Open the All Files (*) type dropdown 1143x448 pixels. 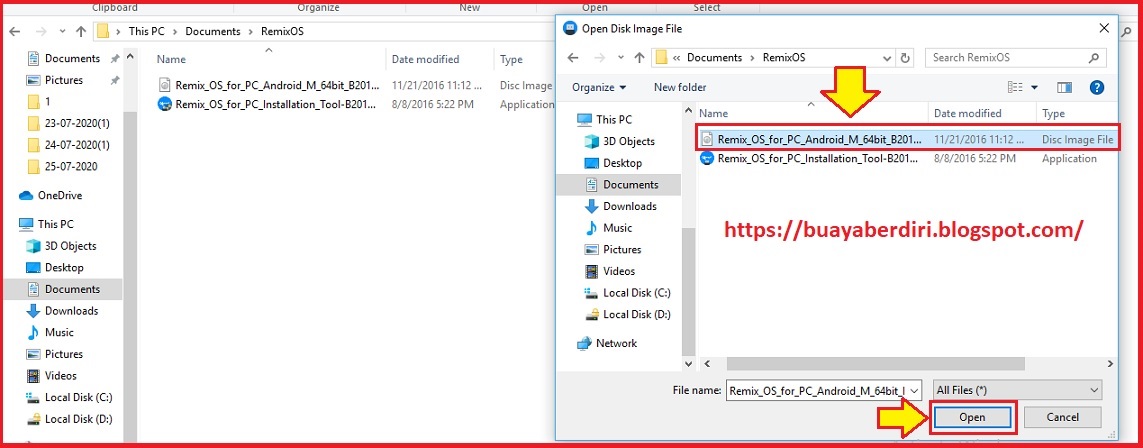(1019, 390)
